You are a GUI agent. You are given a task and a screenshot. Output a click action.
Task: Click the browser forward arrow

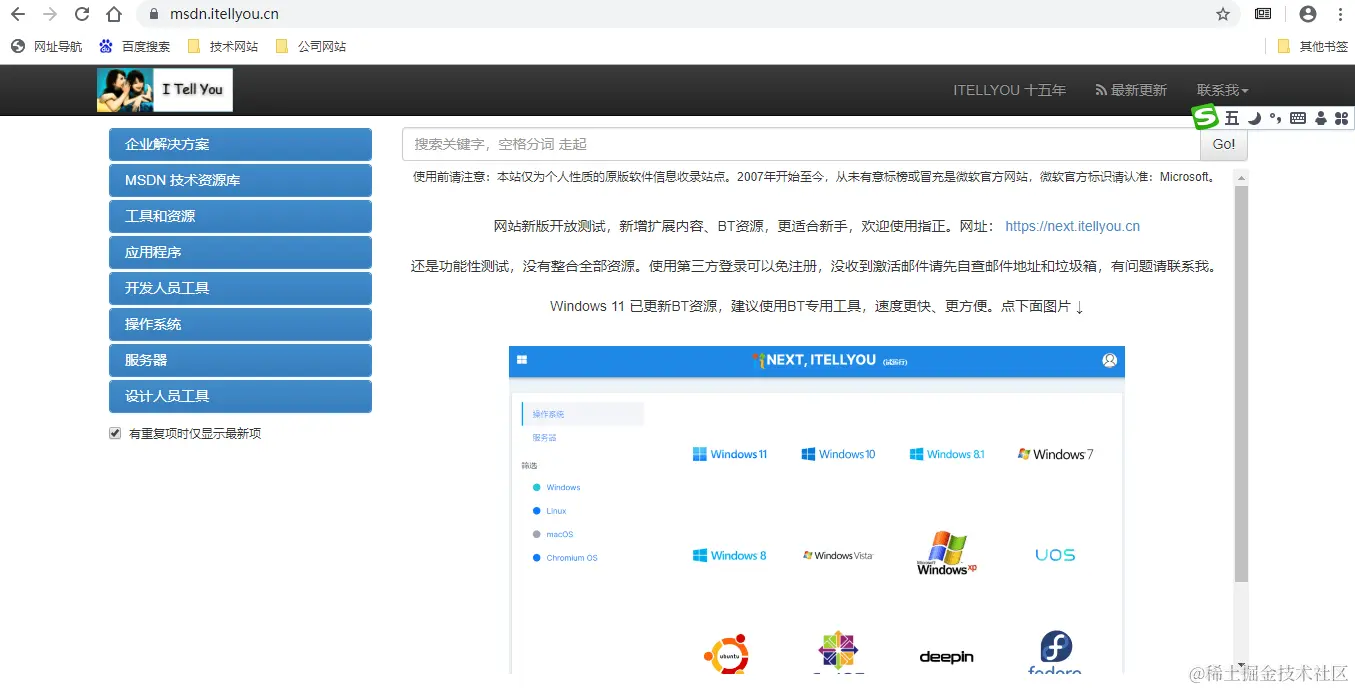50,14
